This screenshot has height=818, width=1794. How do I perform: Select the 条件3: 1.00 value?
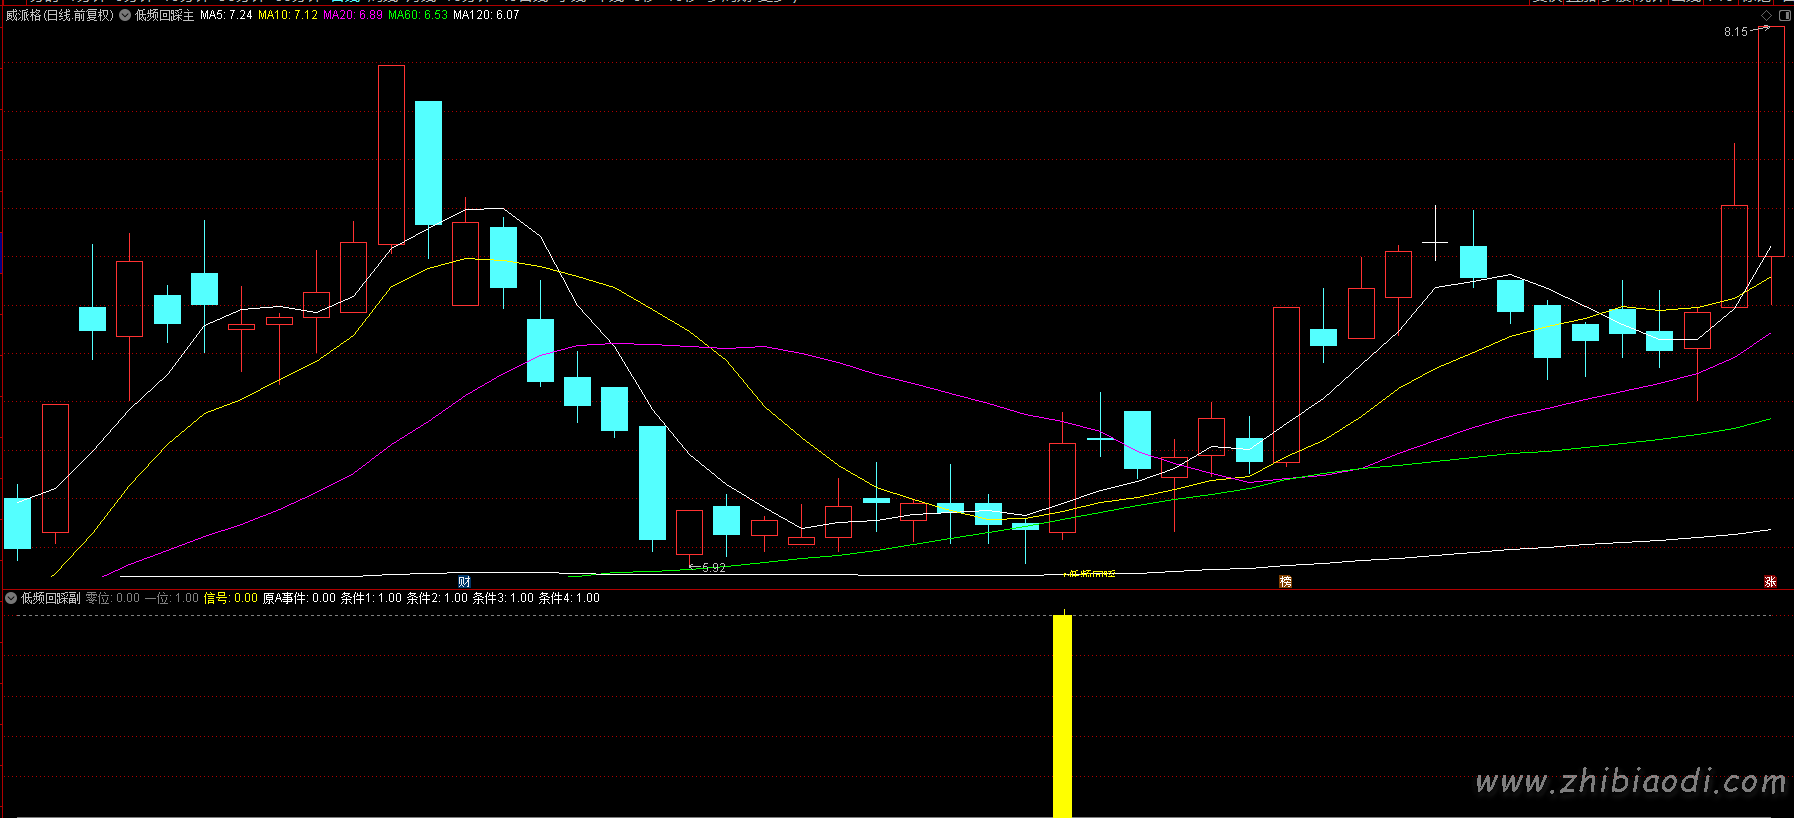click(503, 598)
